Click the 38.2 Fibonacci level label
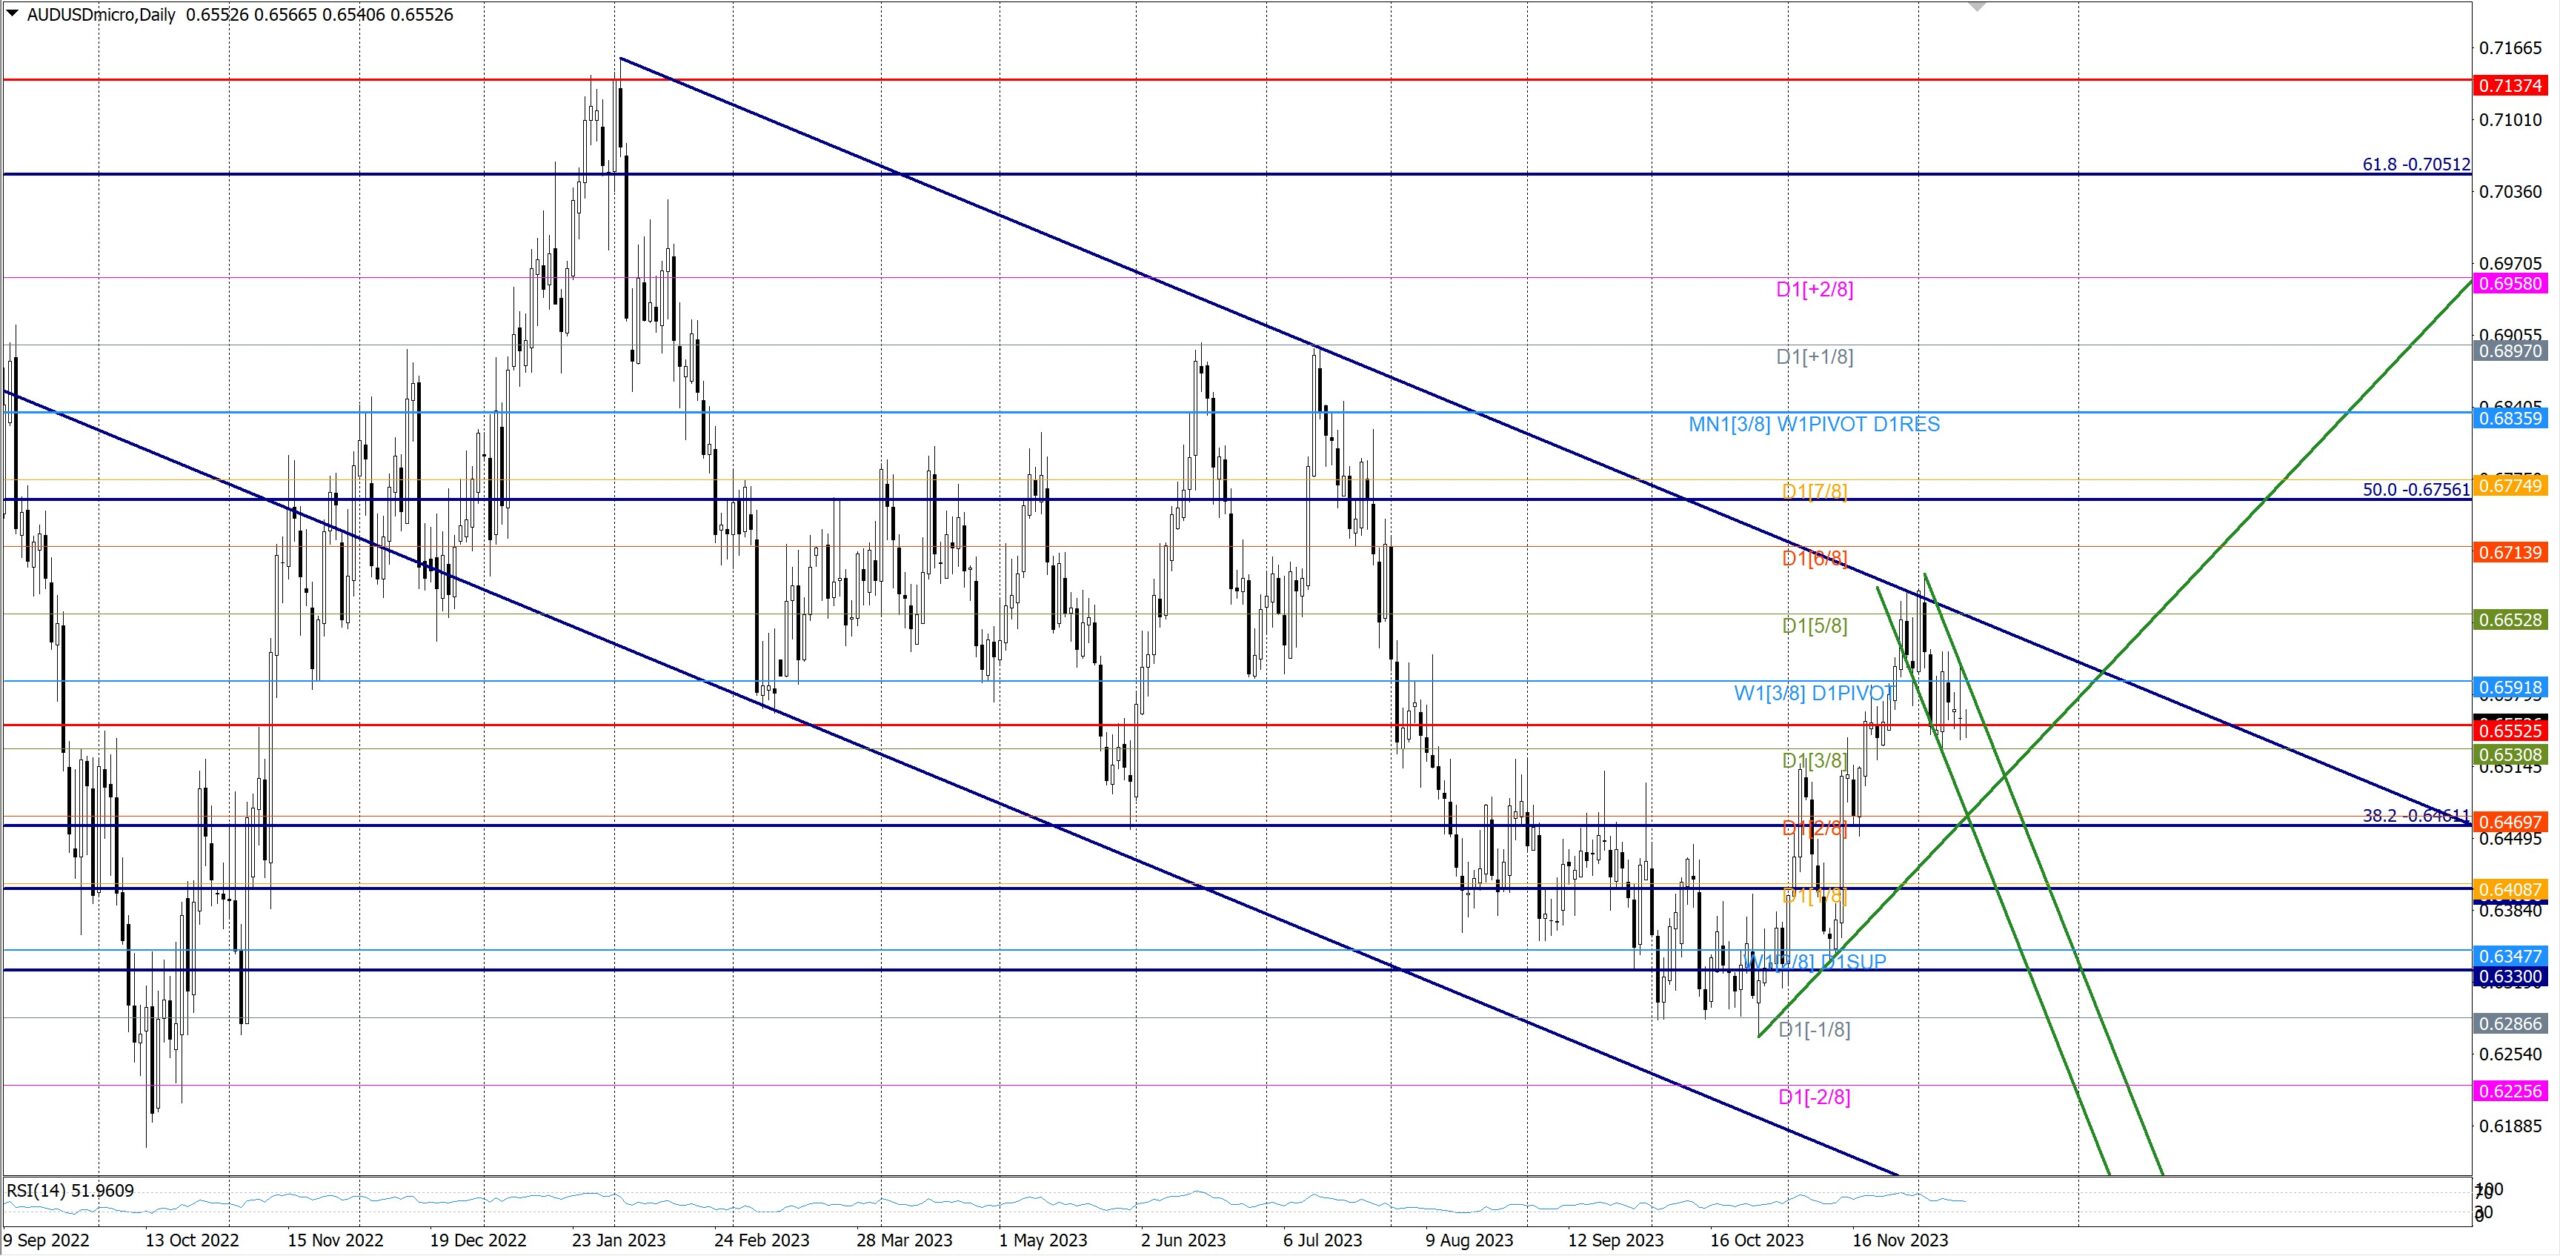This screenshot has height=1256, width=2560. click(2415, 816)
